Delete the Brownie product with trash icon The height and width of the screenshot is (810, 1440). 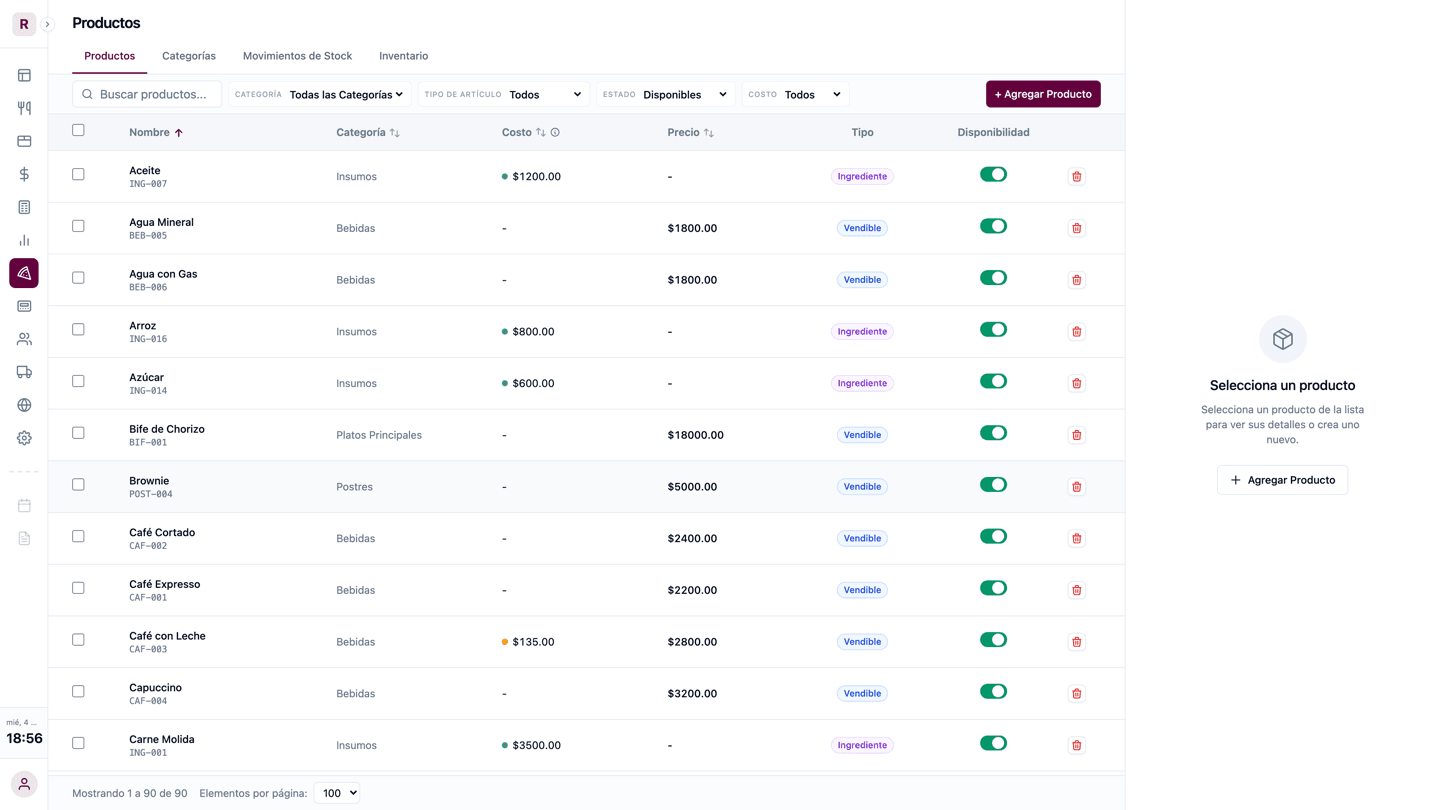coord(1076,487)
